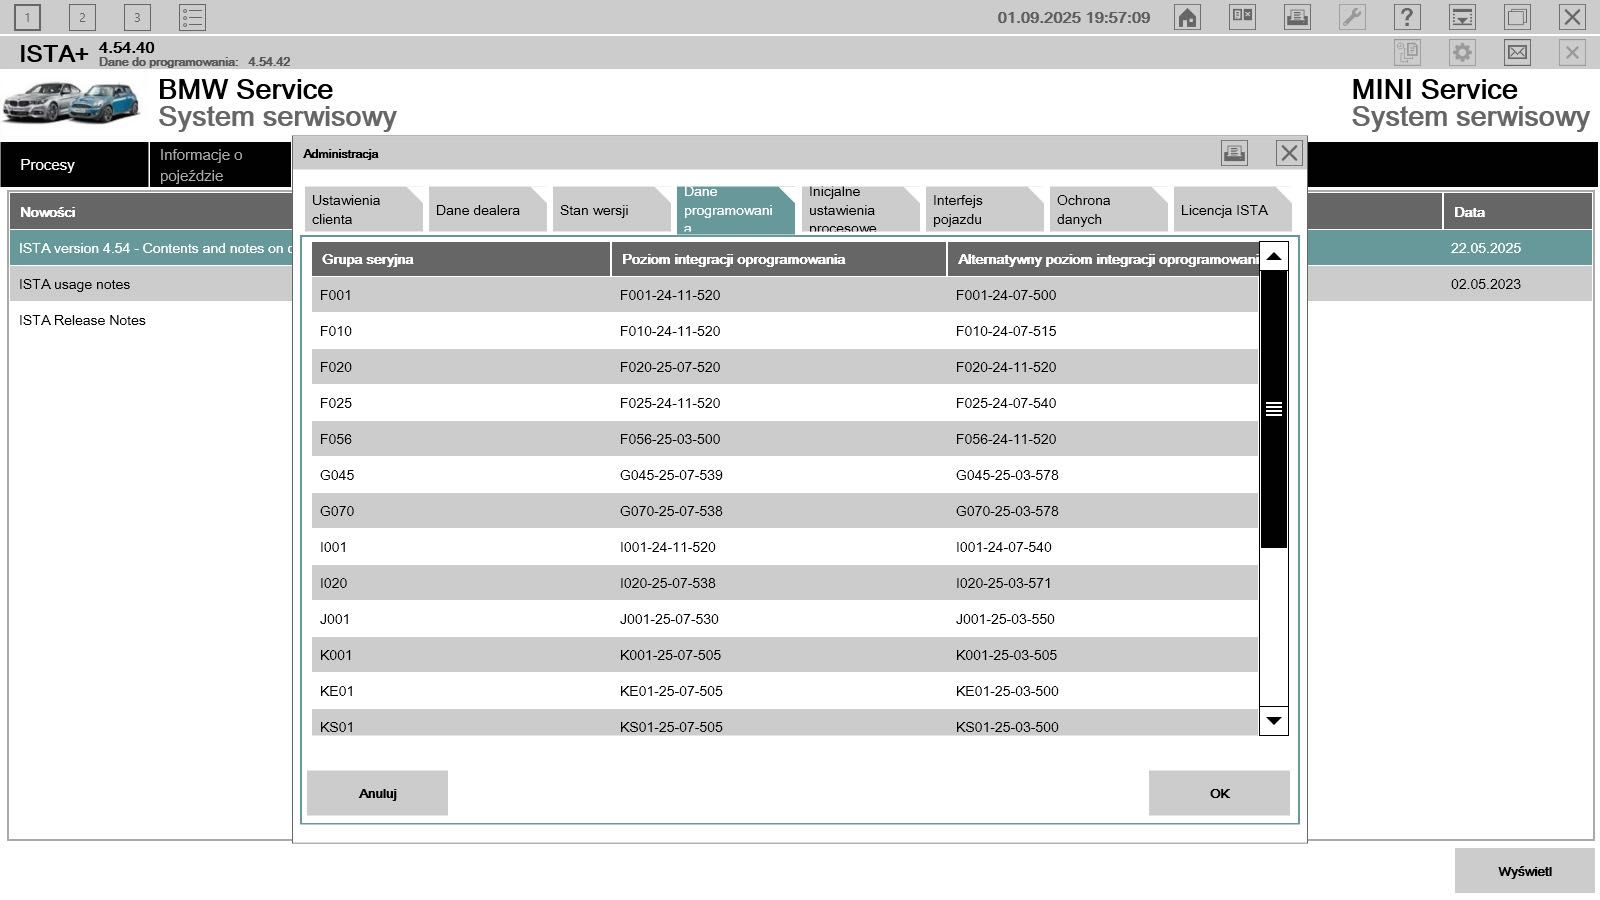Open the home screen via house icon

pyautogui.click(x=1187, y=17)
